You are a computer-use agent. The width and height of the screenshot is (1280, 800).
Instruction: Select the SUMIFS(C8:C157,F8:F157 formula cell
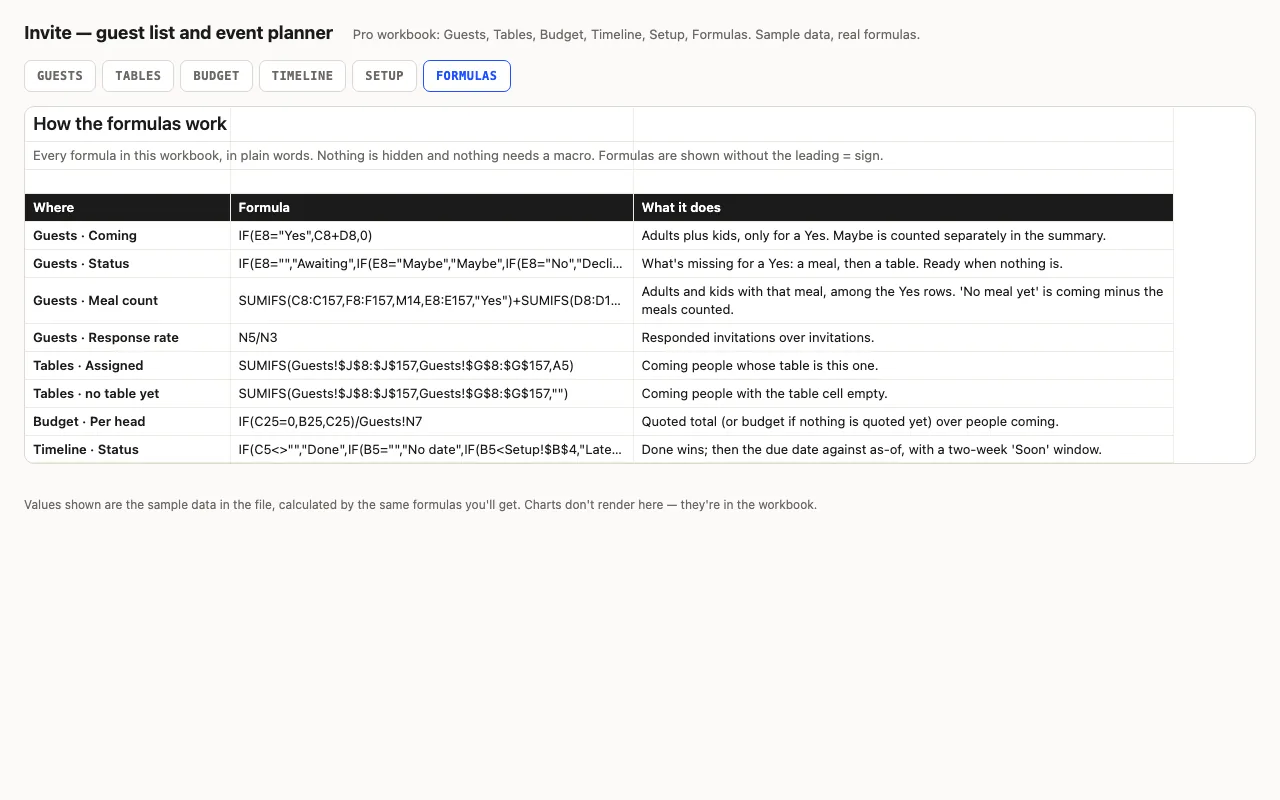coord(432,301)
